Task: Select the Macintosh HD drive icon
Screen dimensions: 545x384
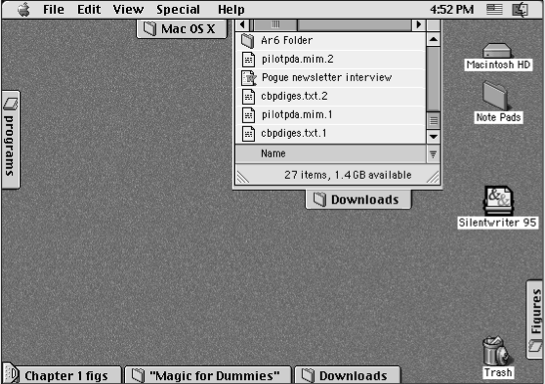Action: tap(497, 51)
